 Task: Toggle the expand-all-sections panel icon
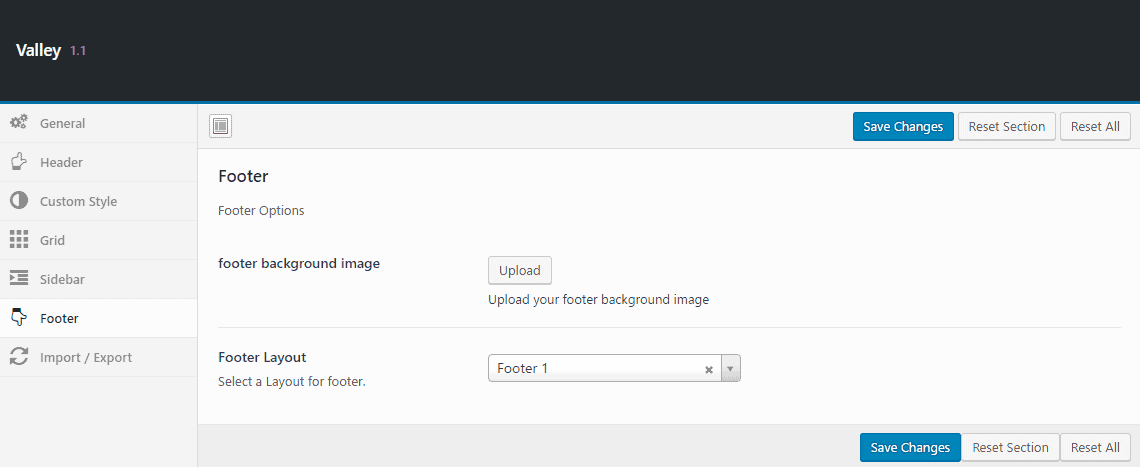coord(220,127)
